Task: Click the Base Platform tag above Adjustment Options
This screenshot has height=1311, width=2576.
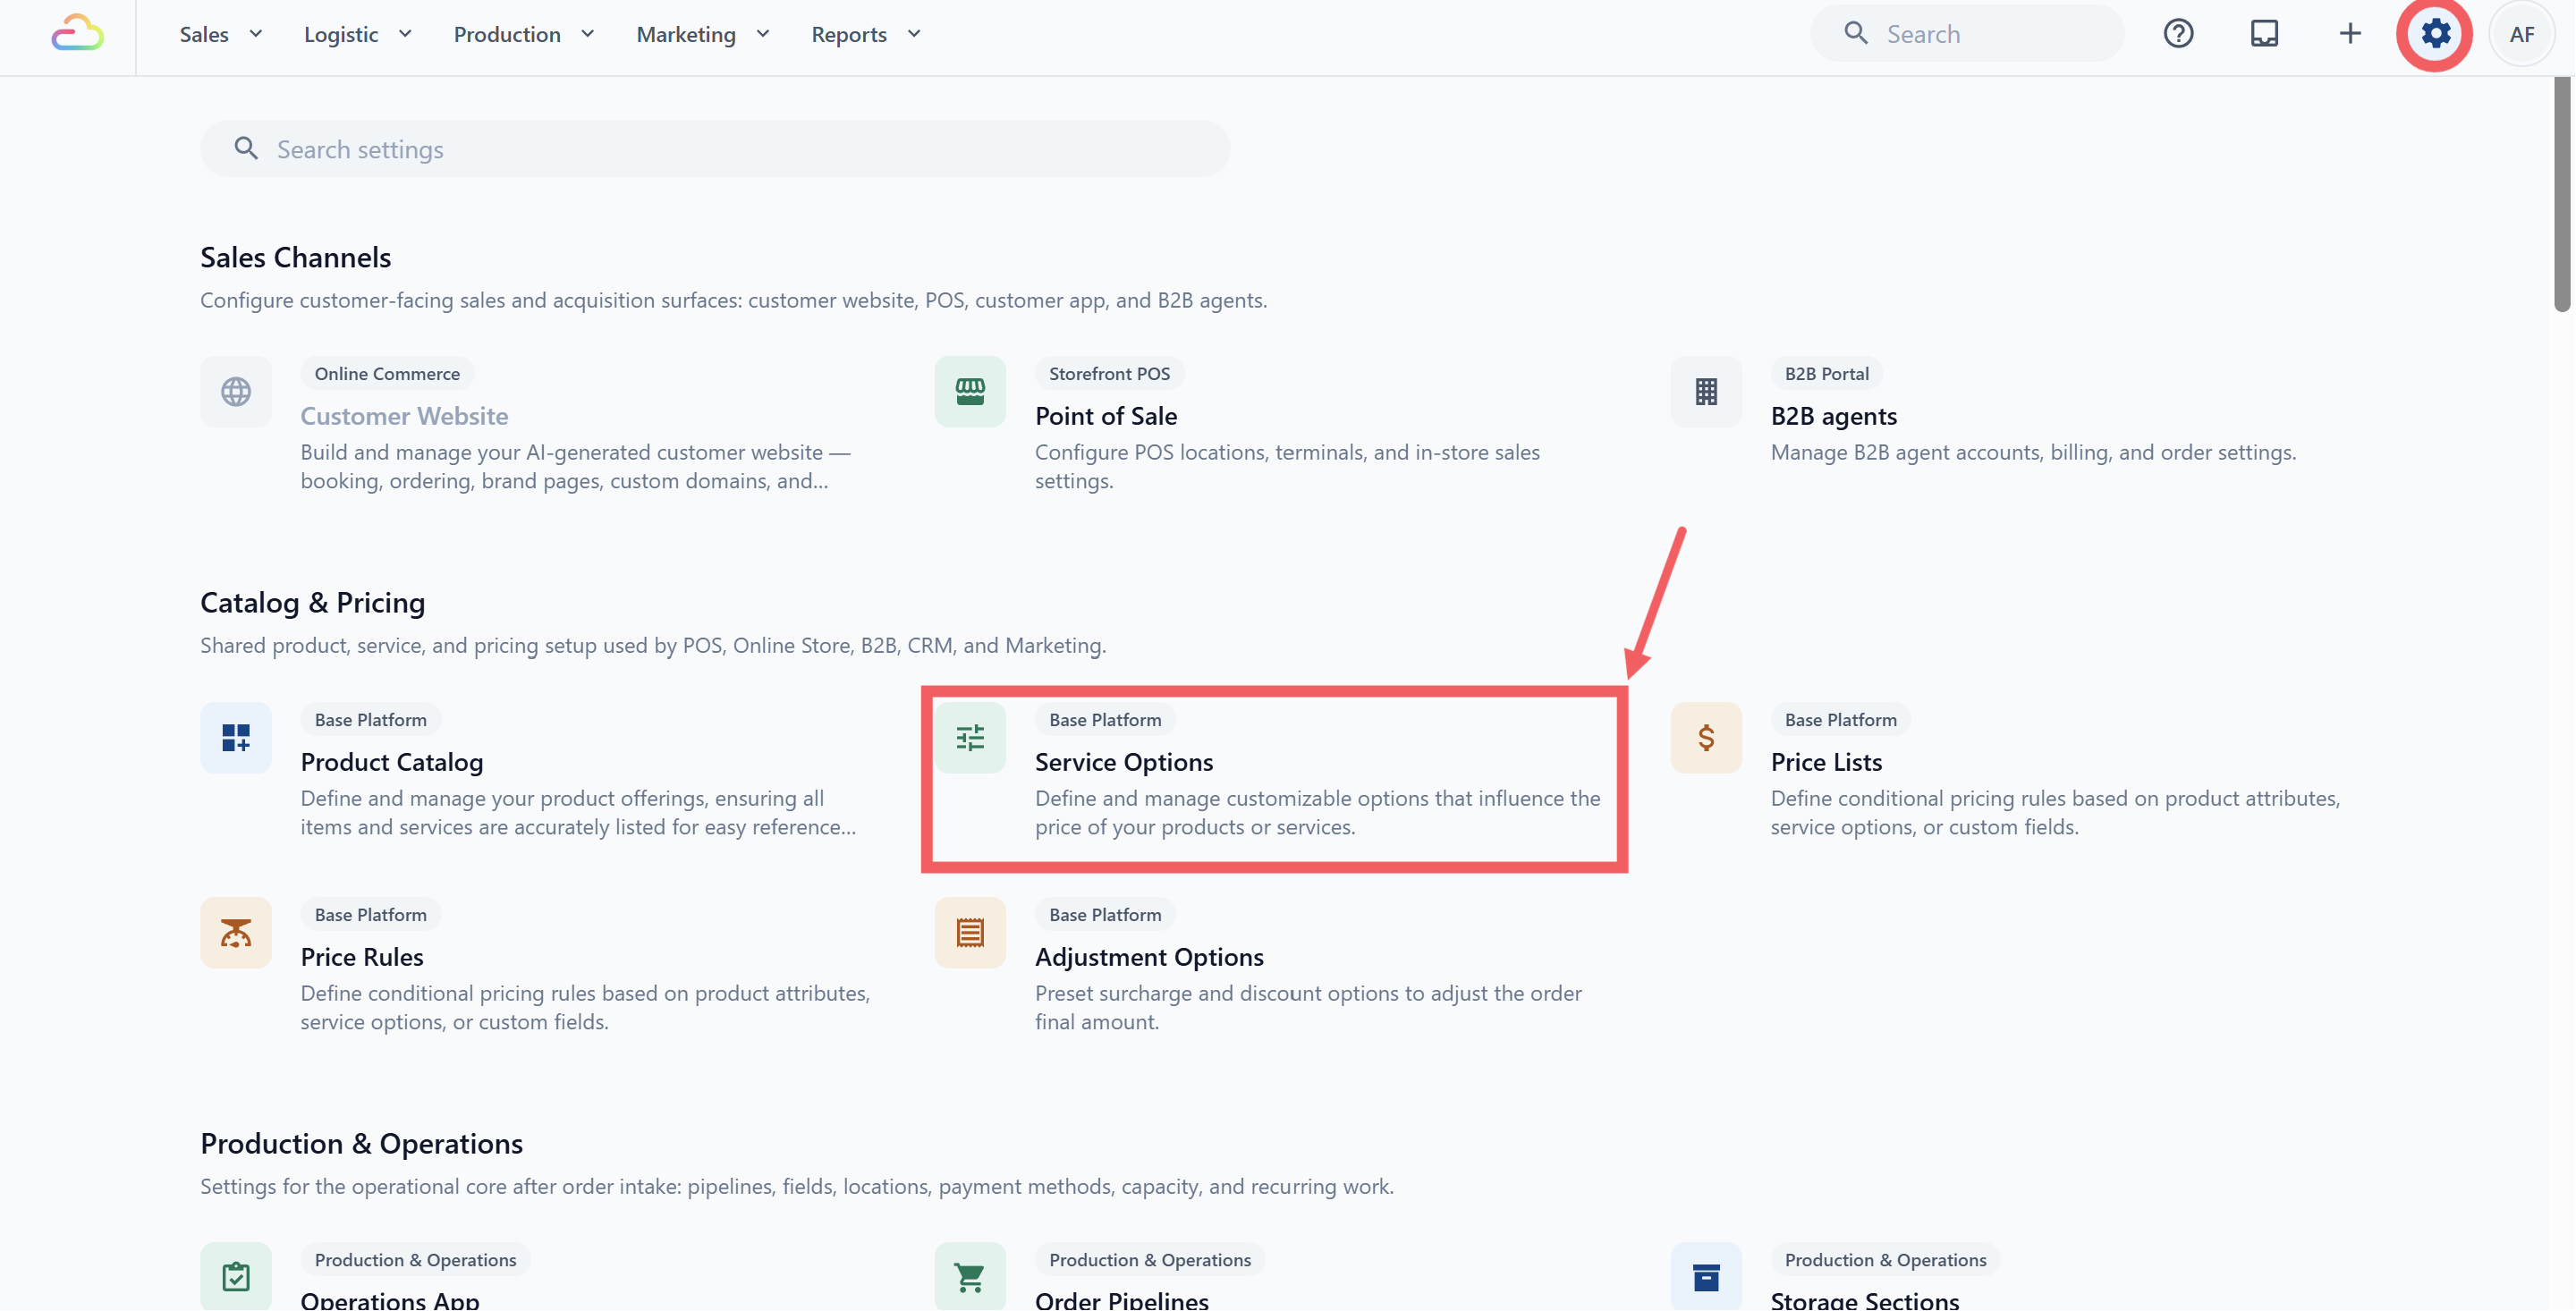Action: [x=1105, y=914]
